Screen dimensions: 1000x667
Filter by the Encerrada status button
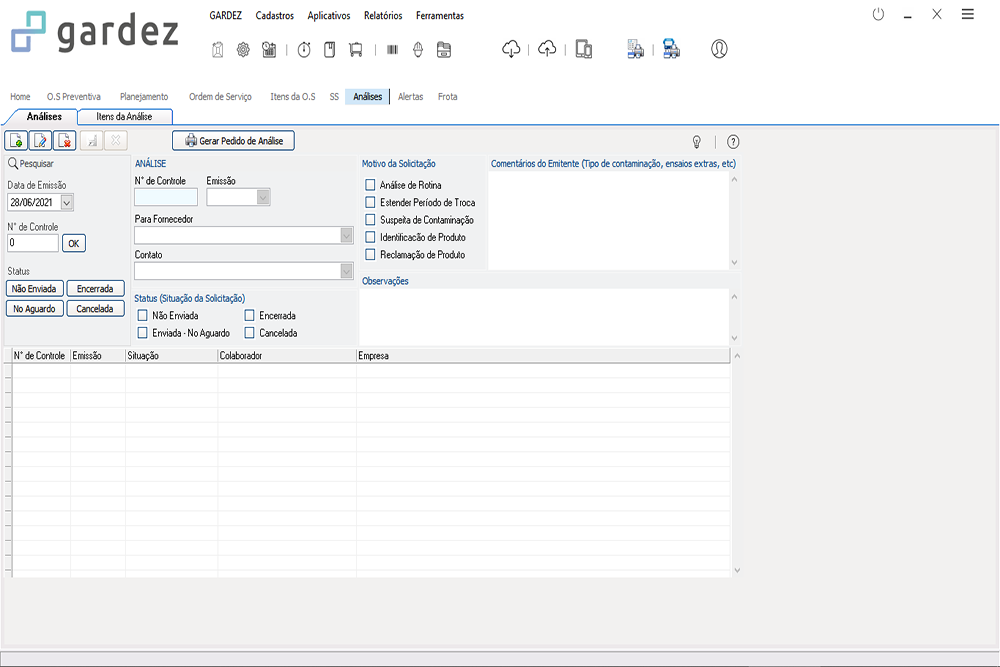point(95,289)
